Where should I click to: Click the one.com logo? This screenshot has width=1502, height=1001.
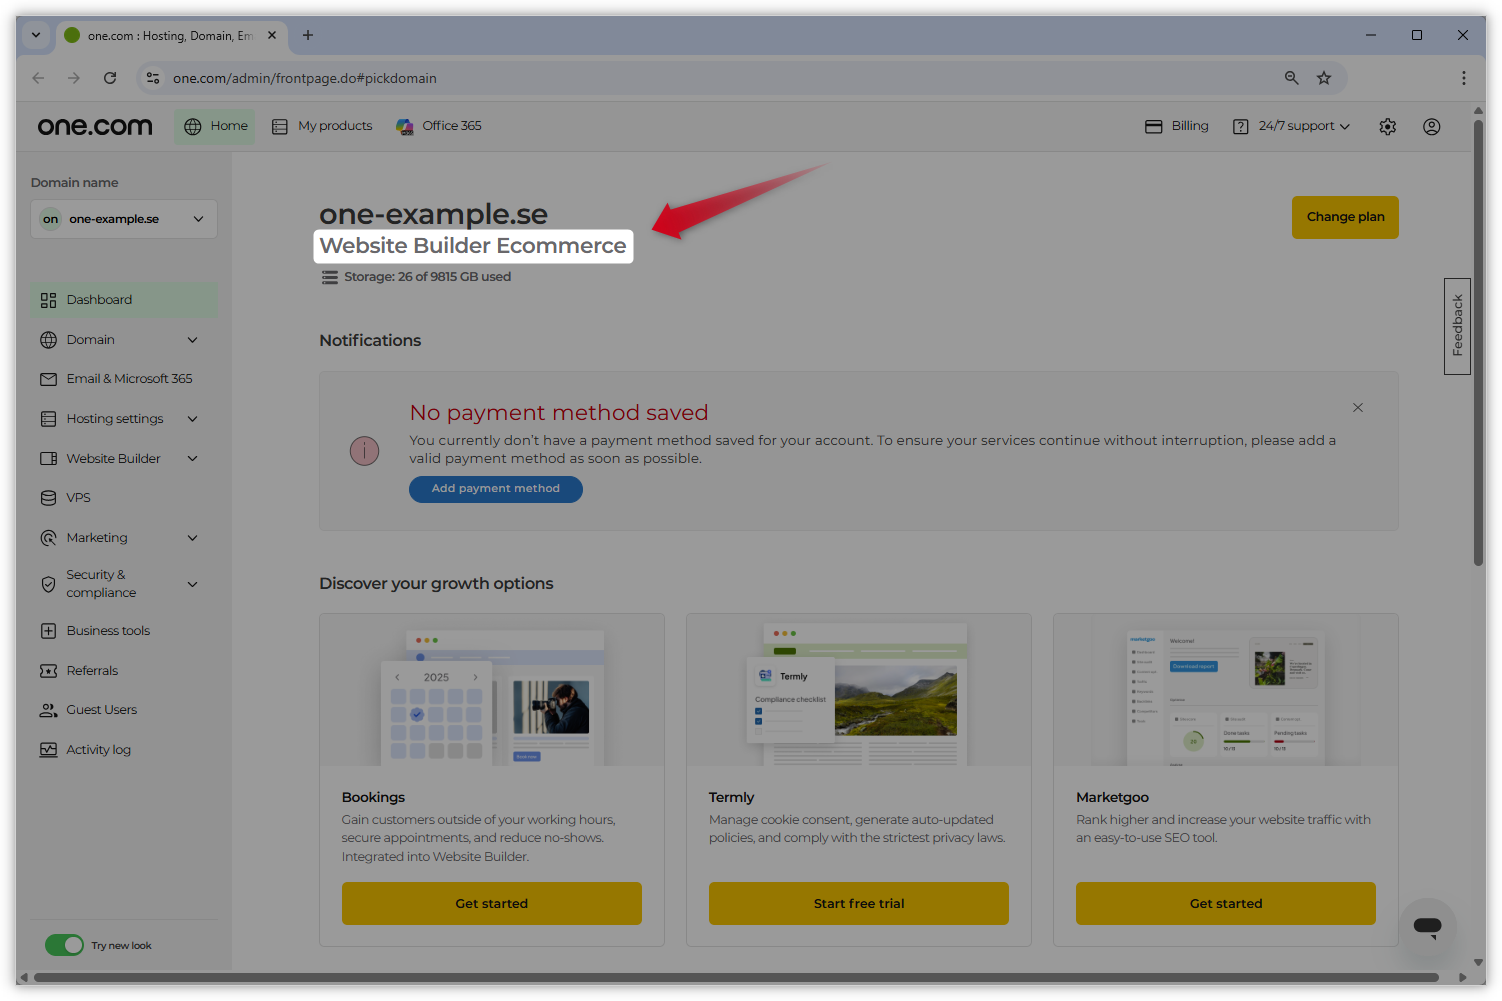(x=95, y=126)
